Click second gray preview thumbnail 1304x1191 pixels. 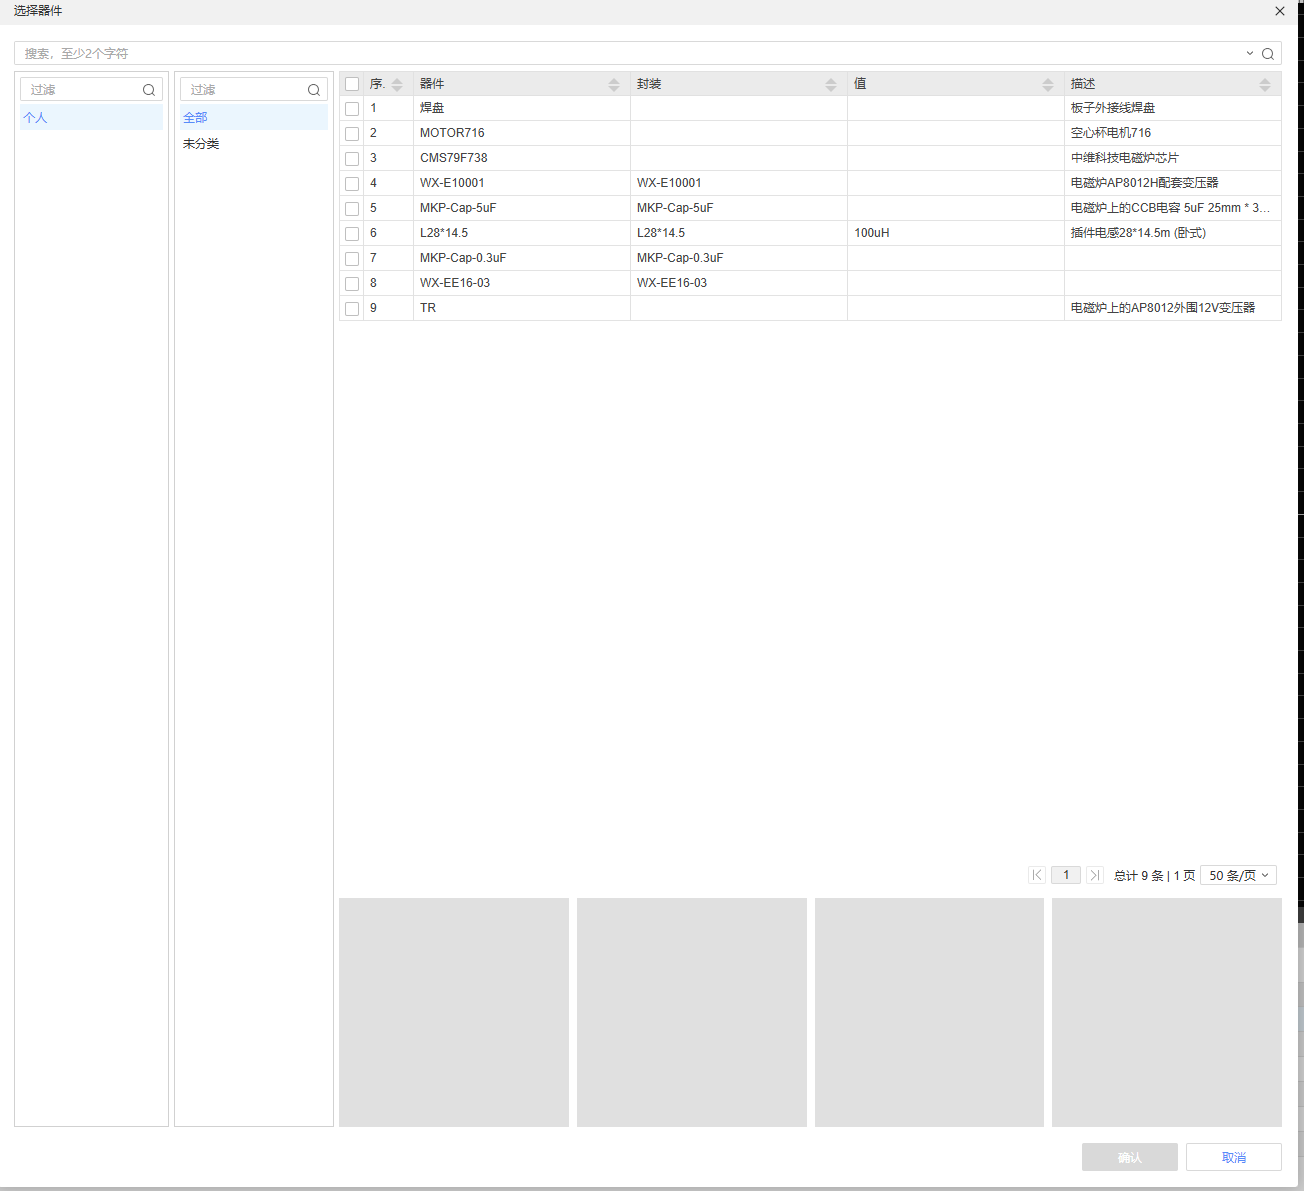(x=692, y=1012)
